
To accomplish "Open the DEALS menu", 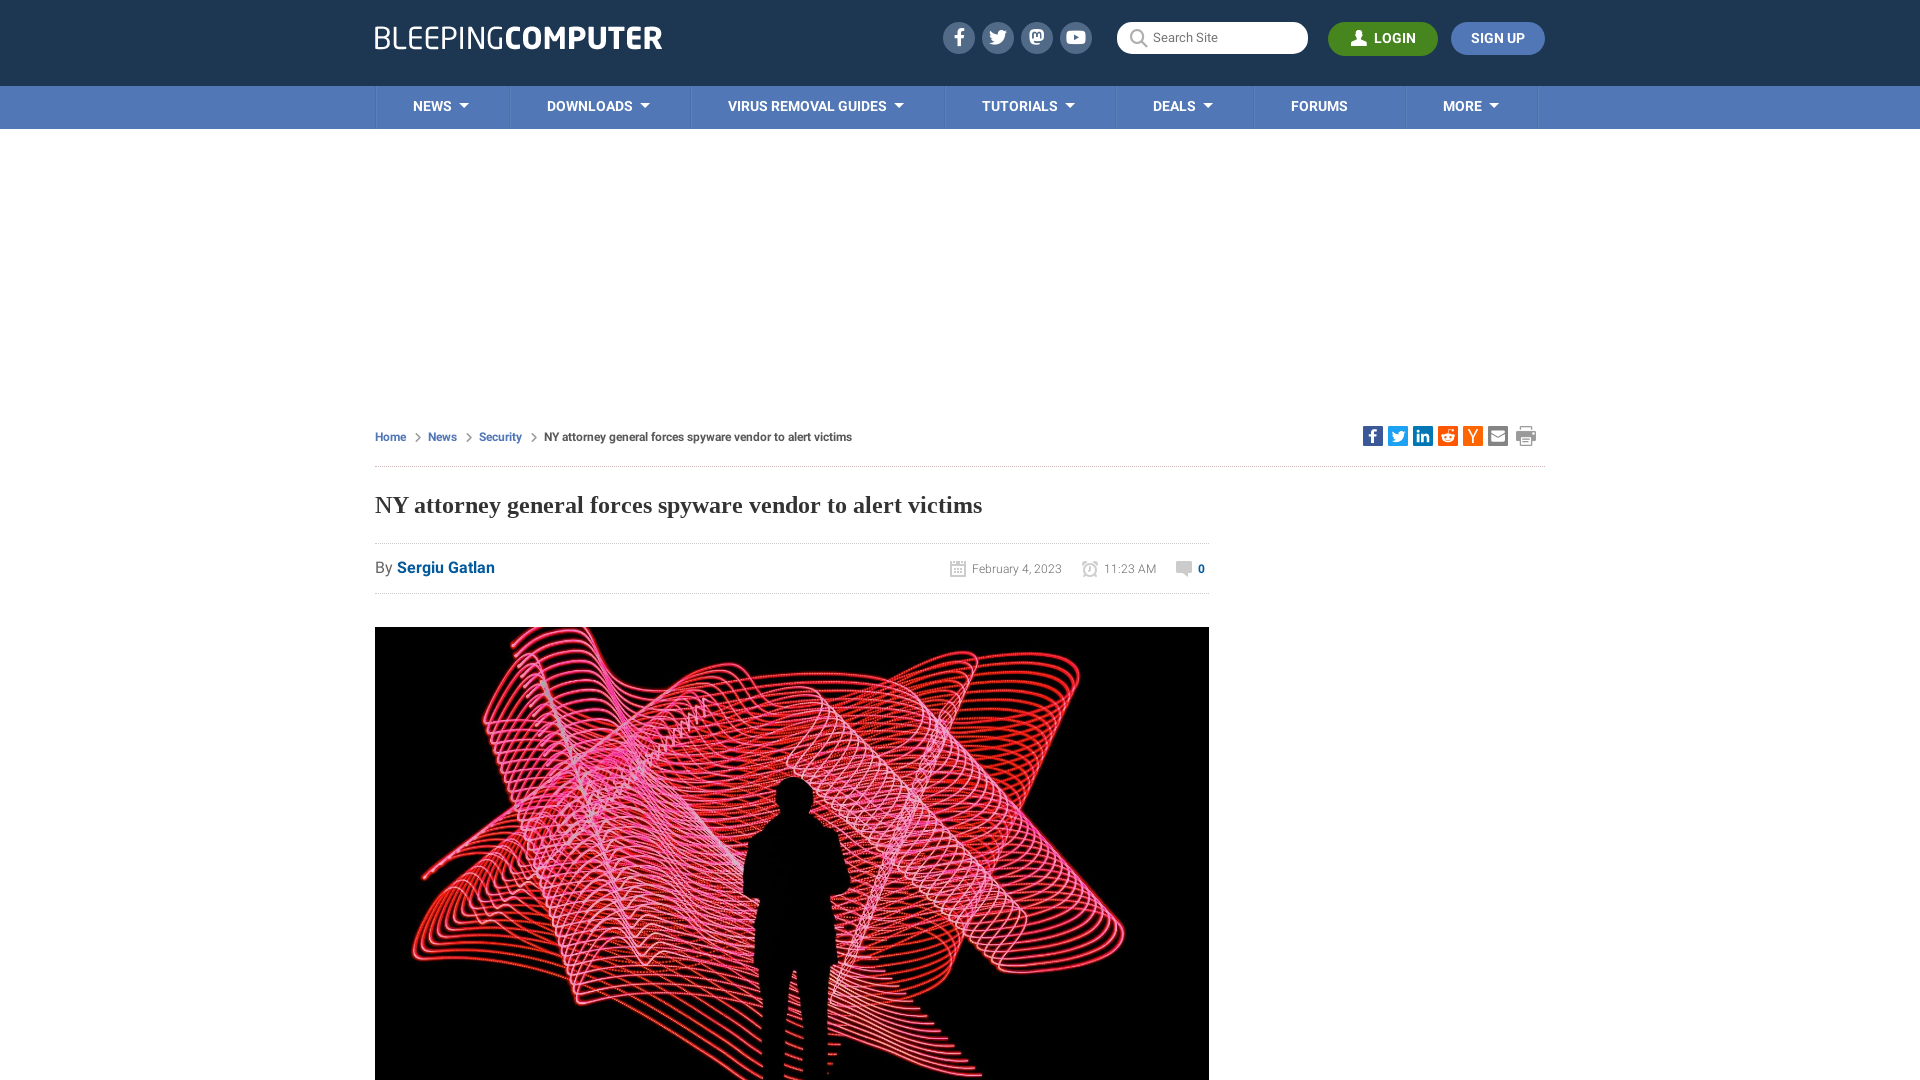I will tap(1183, 107).
